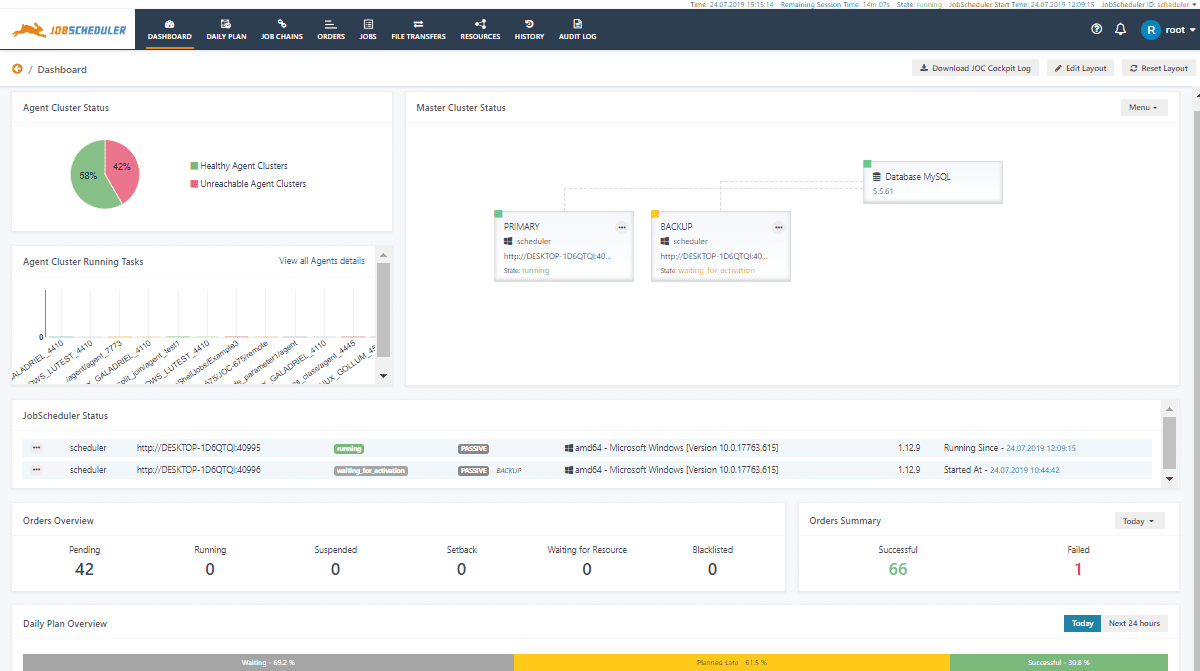Open the PRIMARY node ellipsis menu
The height and width of the screenshot is (671, 1200).
pyautogui.click(x=621, y=227)
